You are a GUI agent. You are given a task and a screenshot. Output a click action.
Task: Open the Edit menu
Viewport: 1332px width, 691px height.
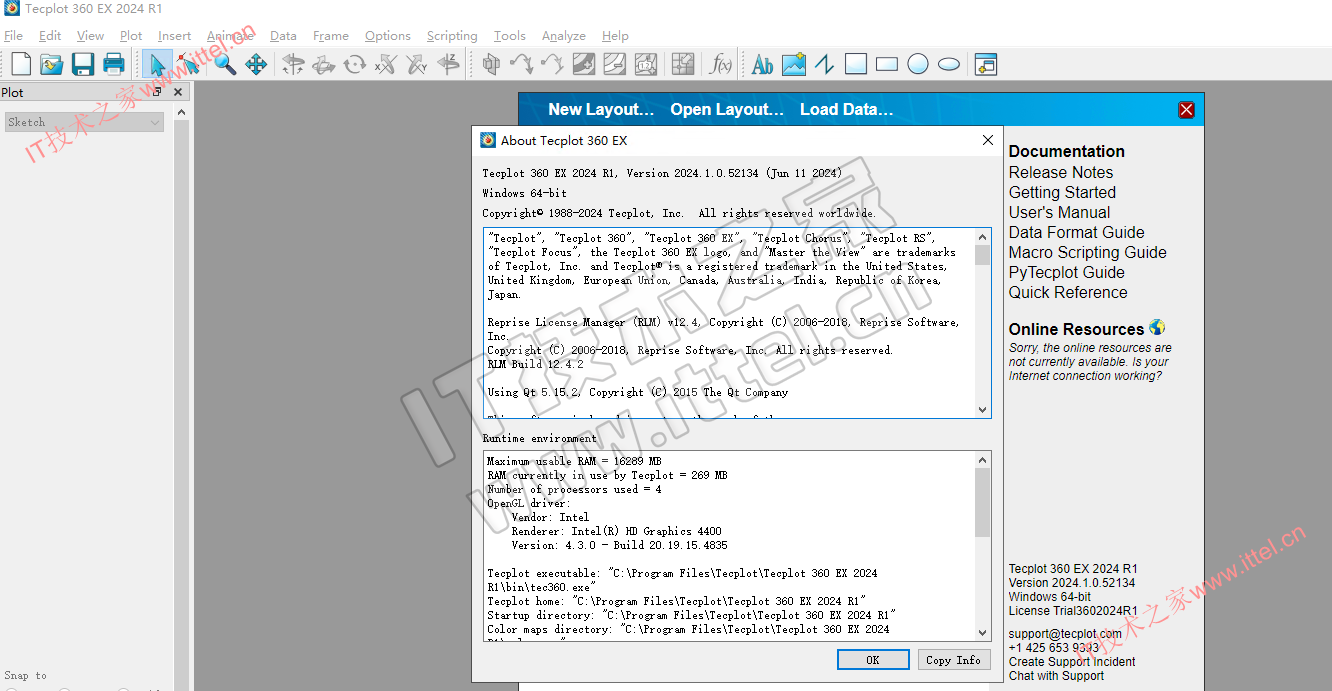tap(50, 36)
